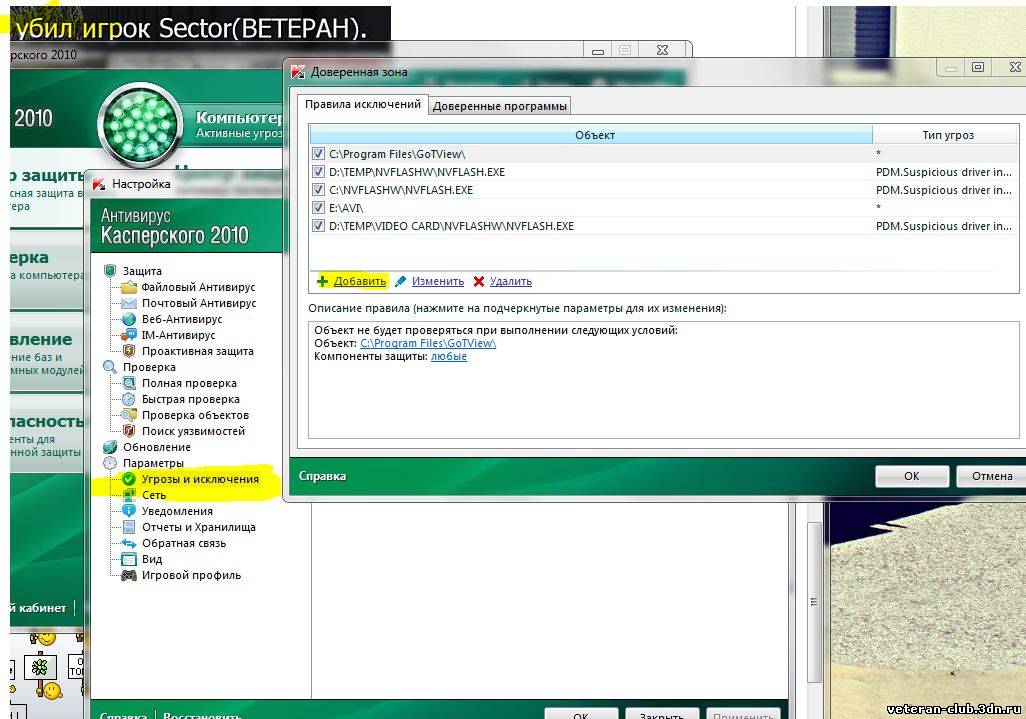Select the C:\NVFLASHW\NVFLASH.EXE row text

(x=400, y=190)
